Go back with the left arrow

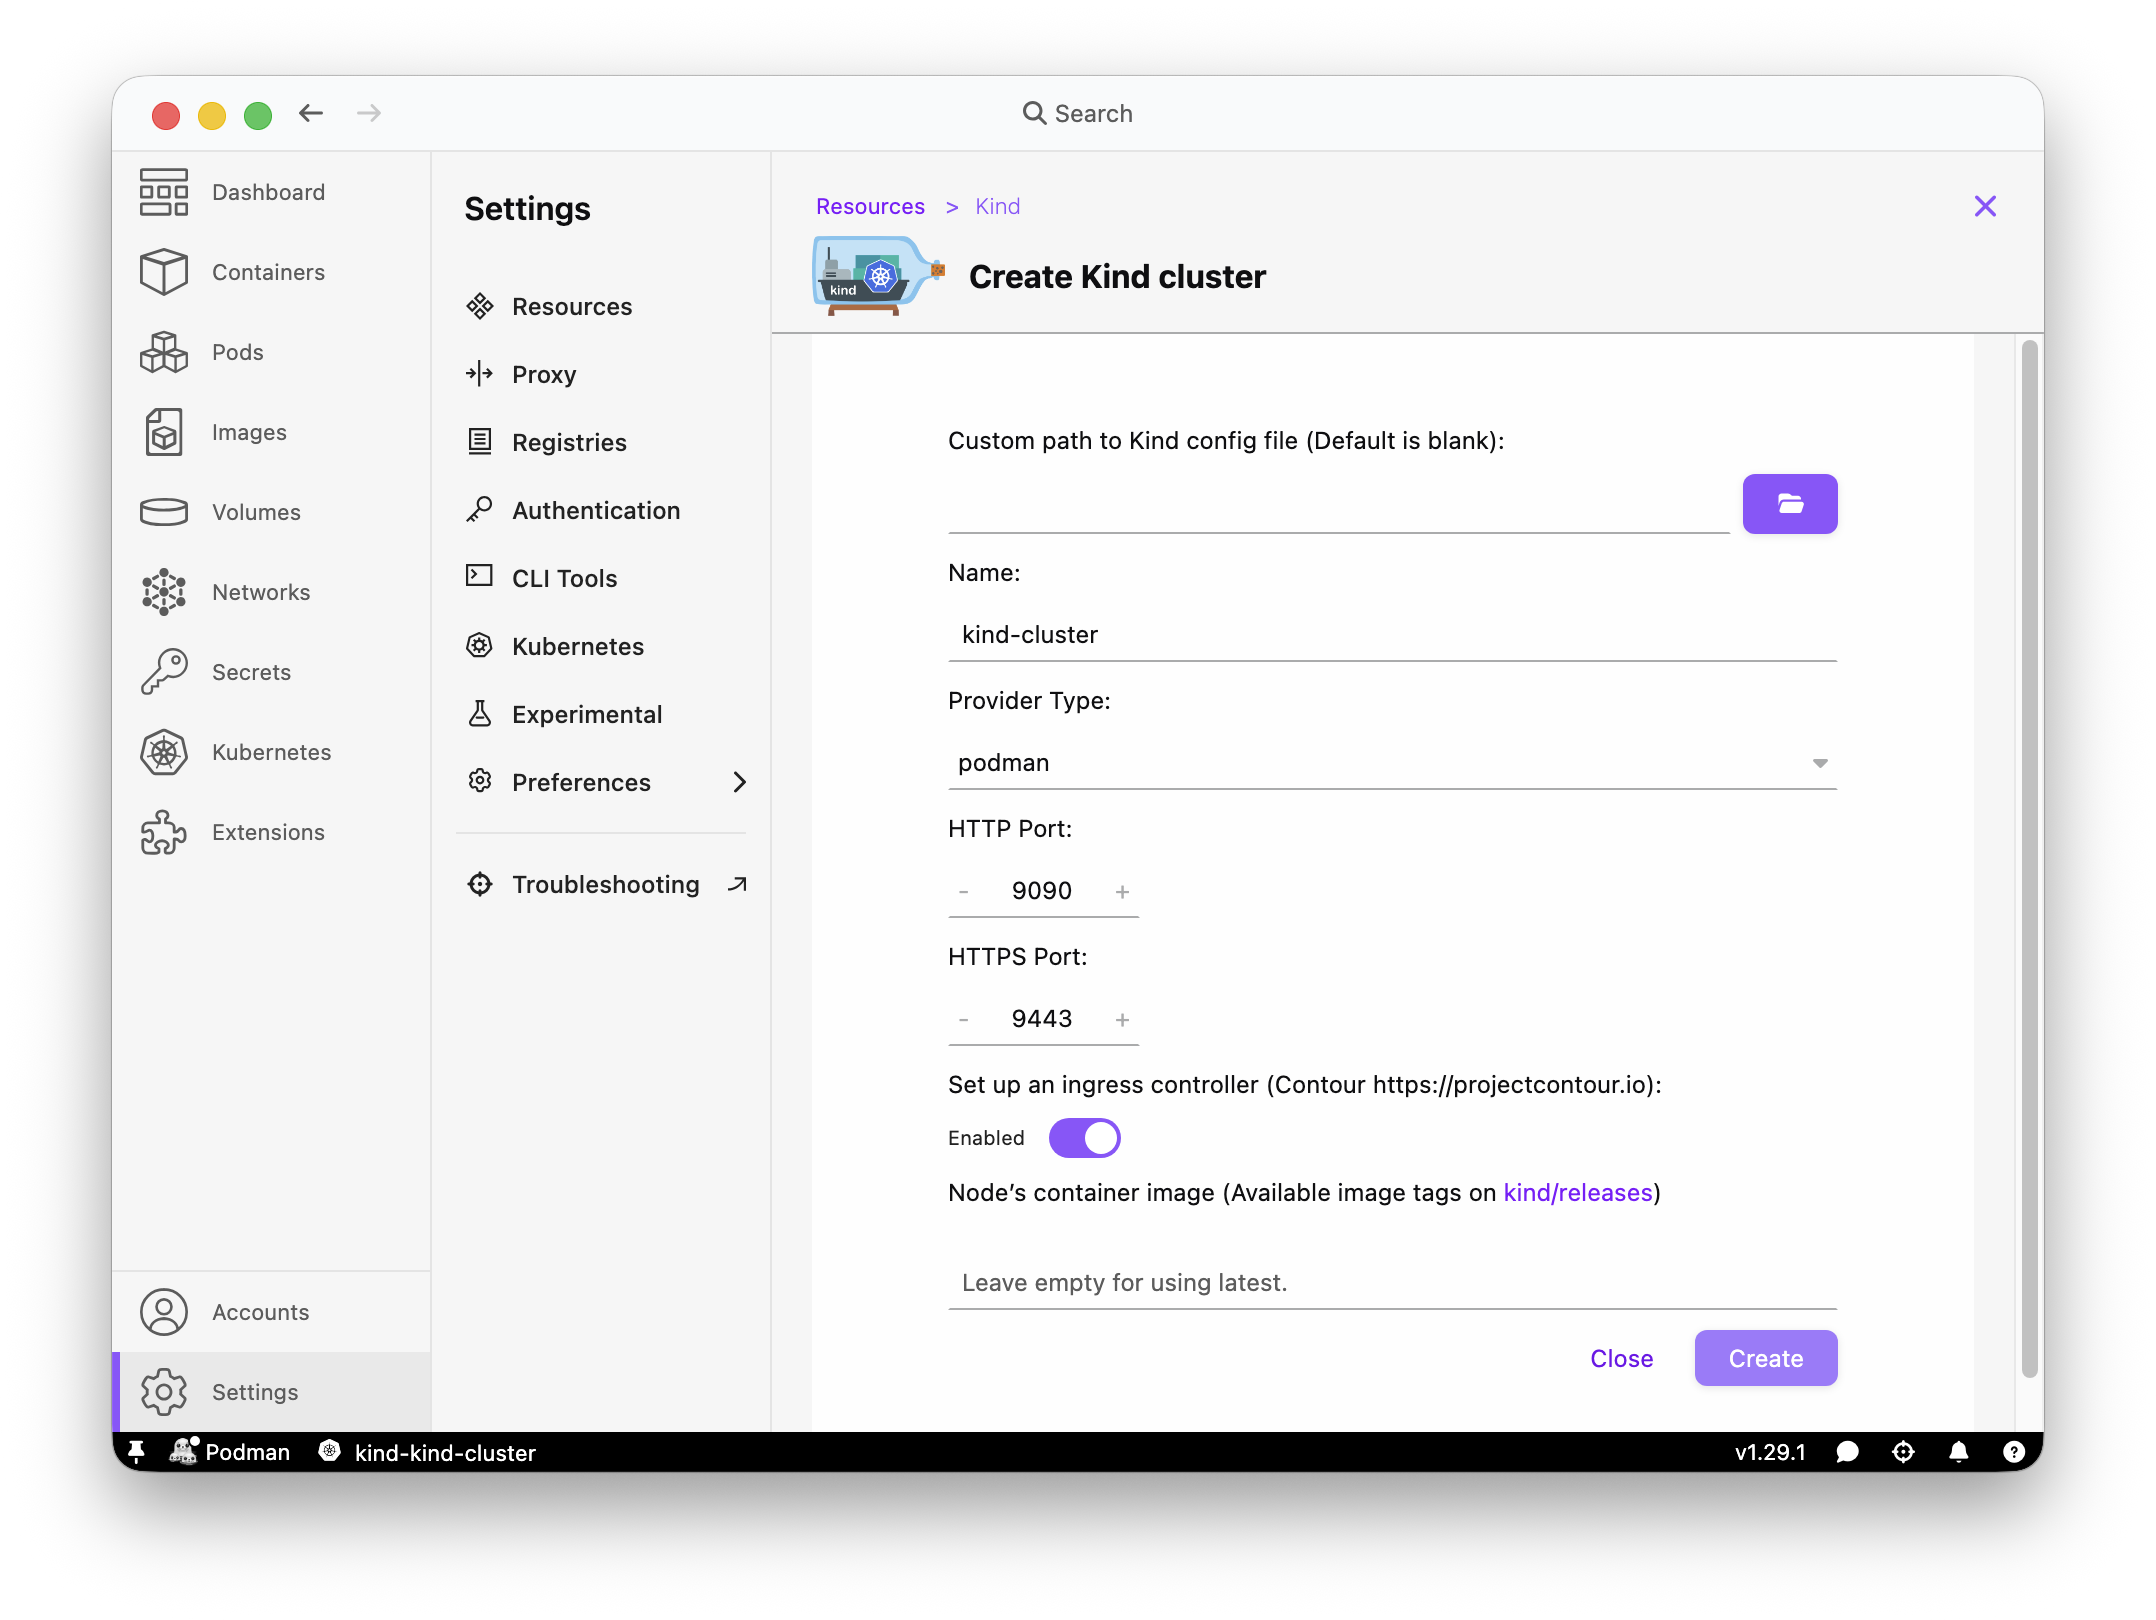pos(311,113)
